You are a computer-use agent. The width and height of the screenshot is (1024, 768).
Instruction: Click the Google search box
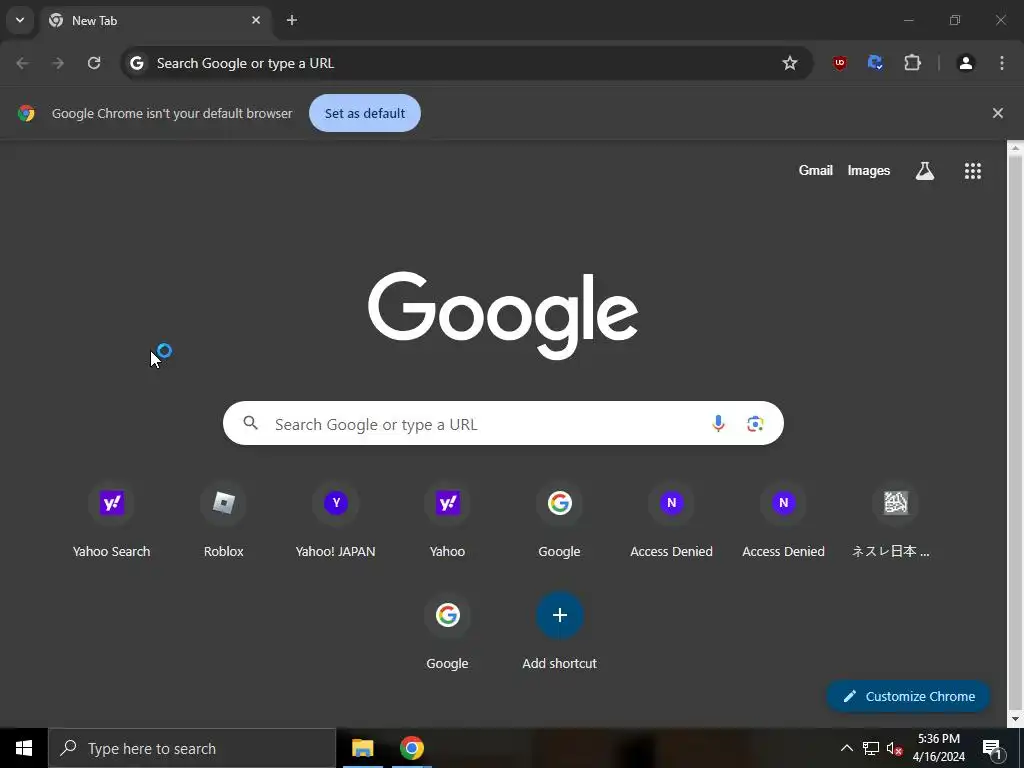tap(503, 424)
